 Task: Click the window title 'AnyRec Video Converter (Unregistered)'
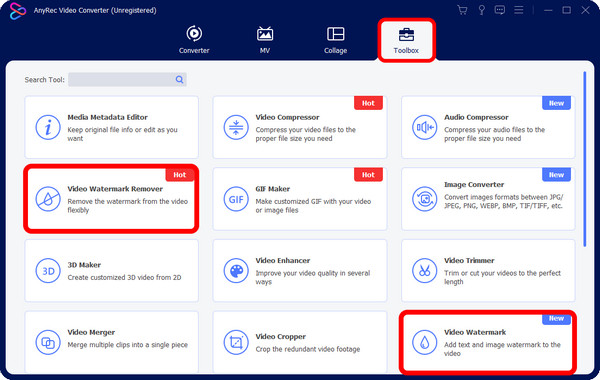click(95, 10)
